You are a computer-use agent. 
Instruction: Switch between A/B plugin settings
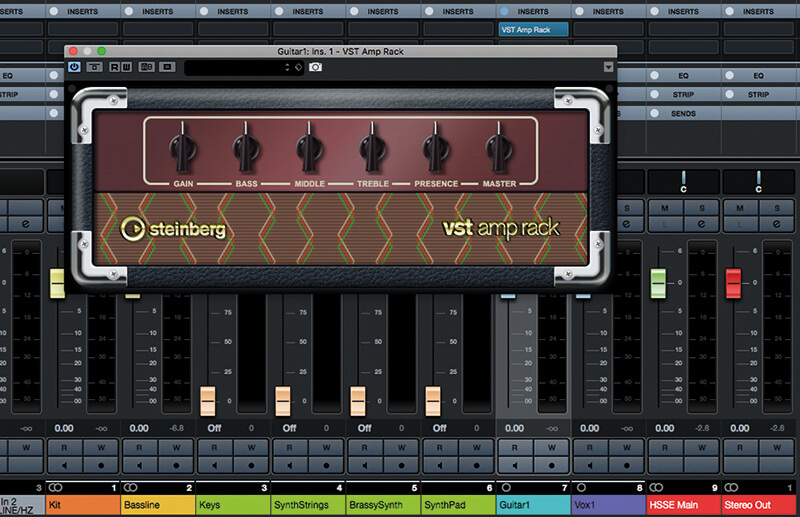point(146,67)
